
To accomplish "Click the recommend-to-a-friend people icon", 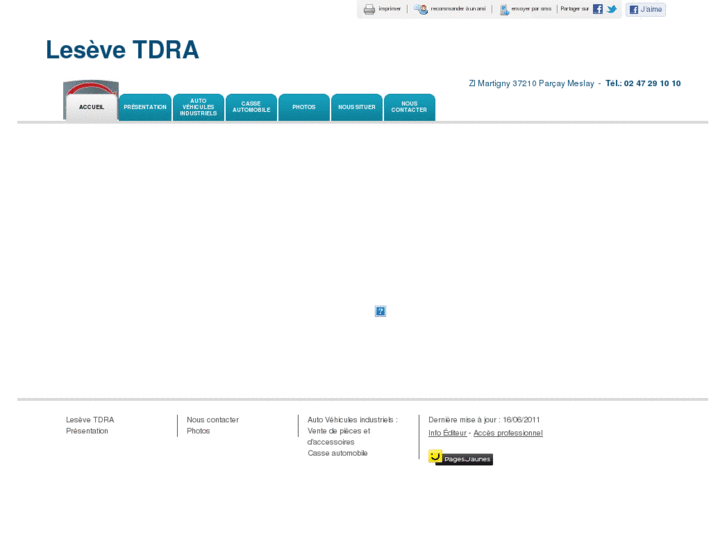I will [421, 9].
